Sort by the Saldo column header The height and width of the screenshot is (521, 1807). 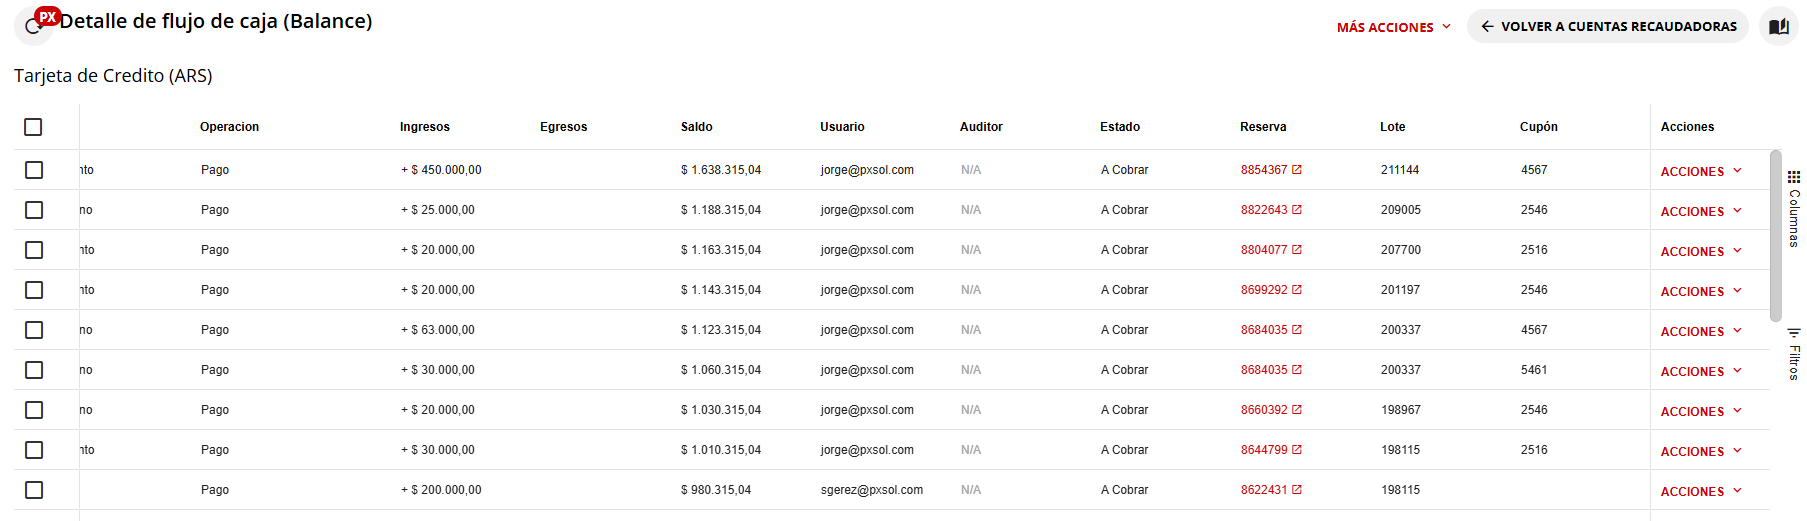[697, 127]
